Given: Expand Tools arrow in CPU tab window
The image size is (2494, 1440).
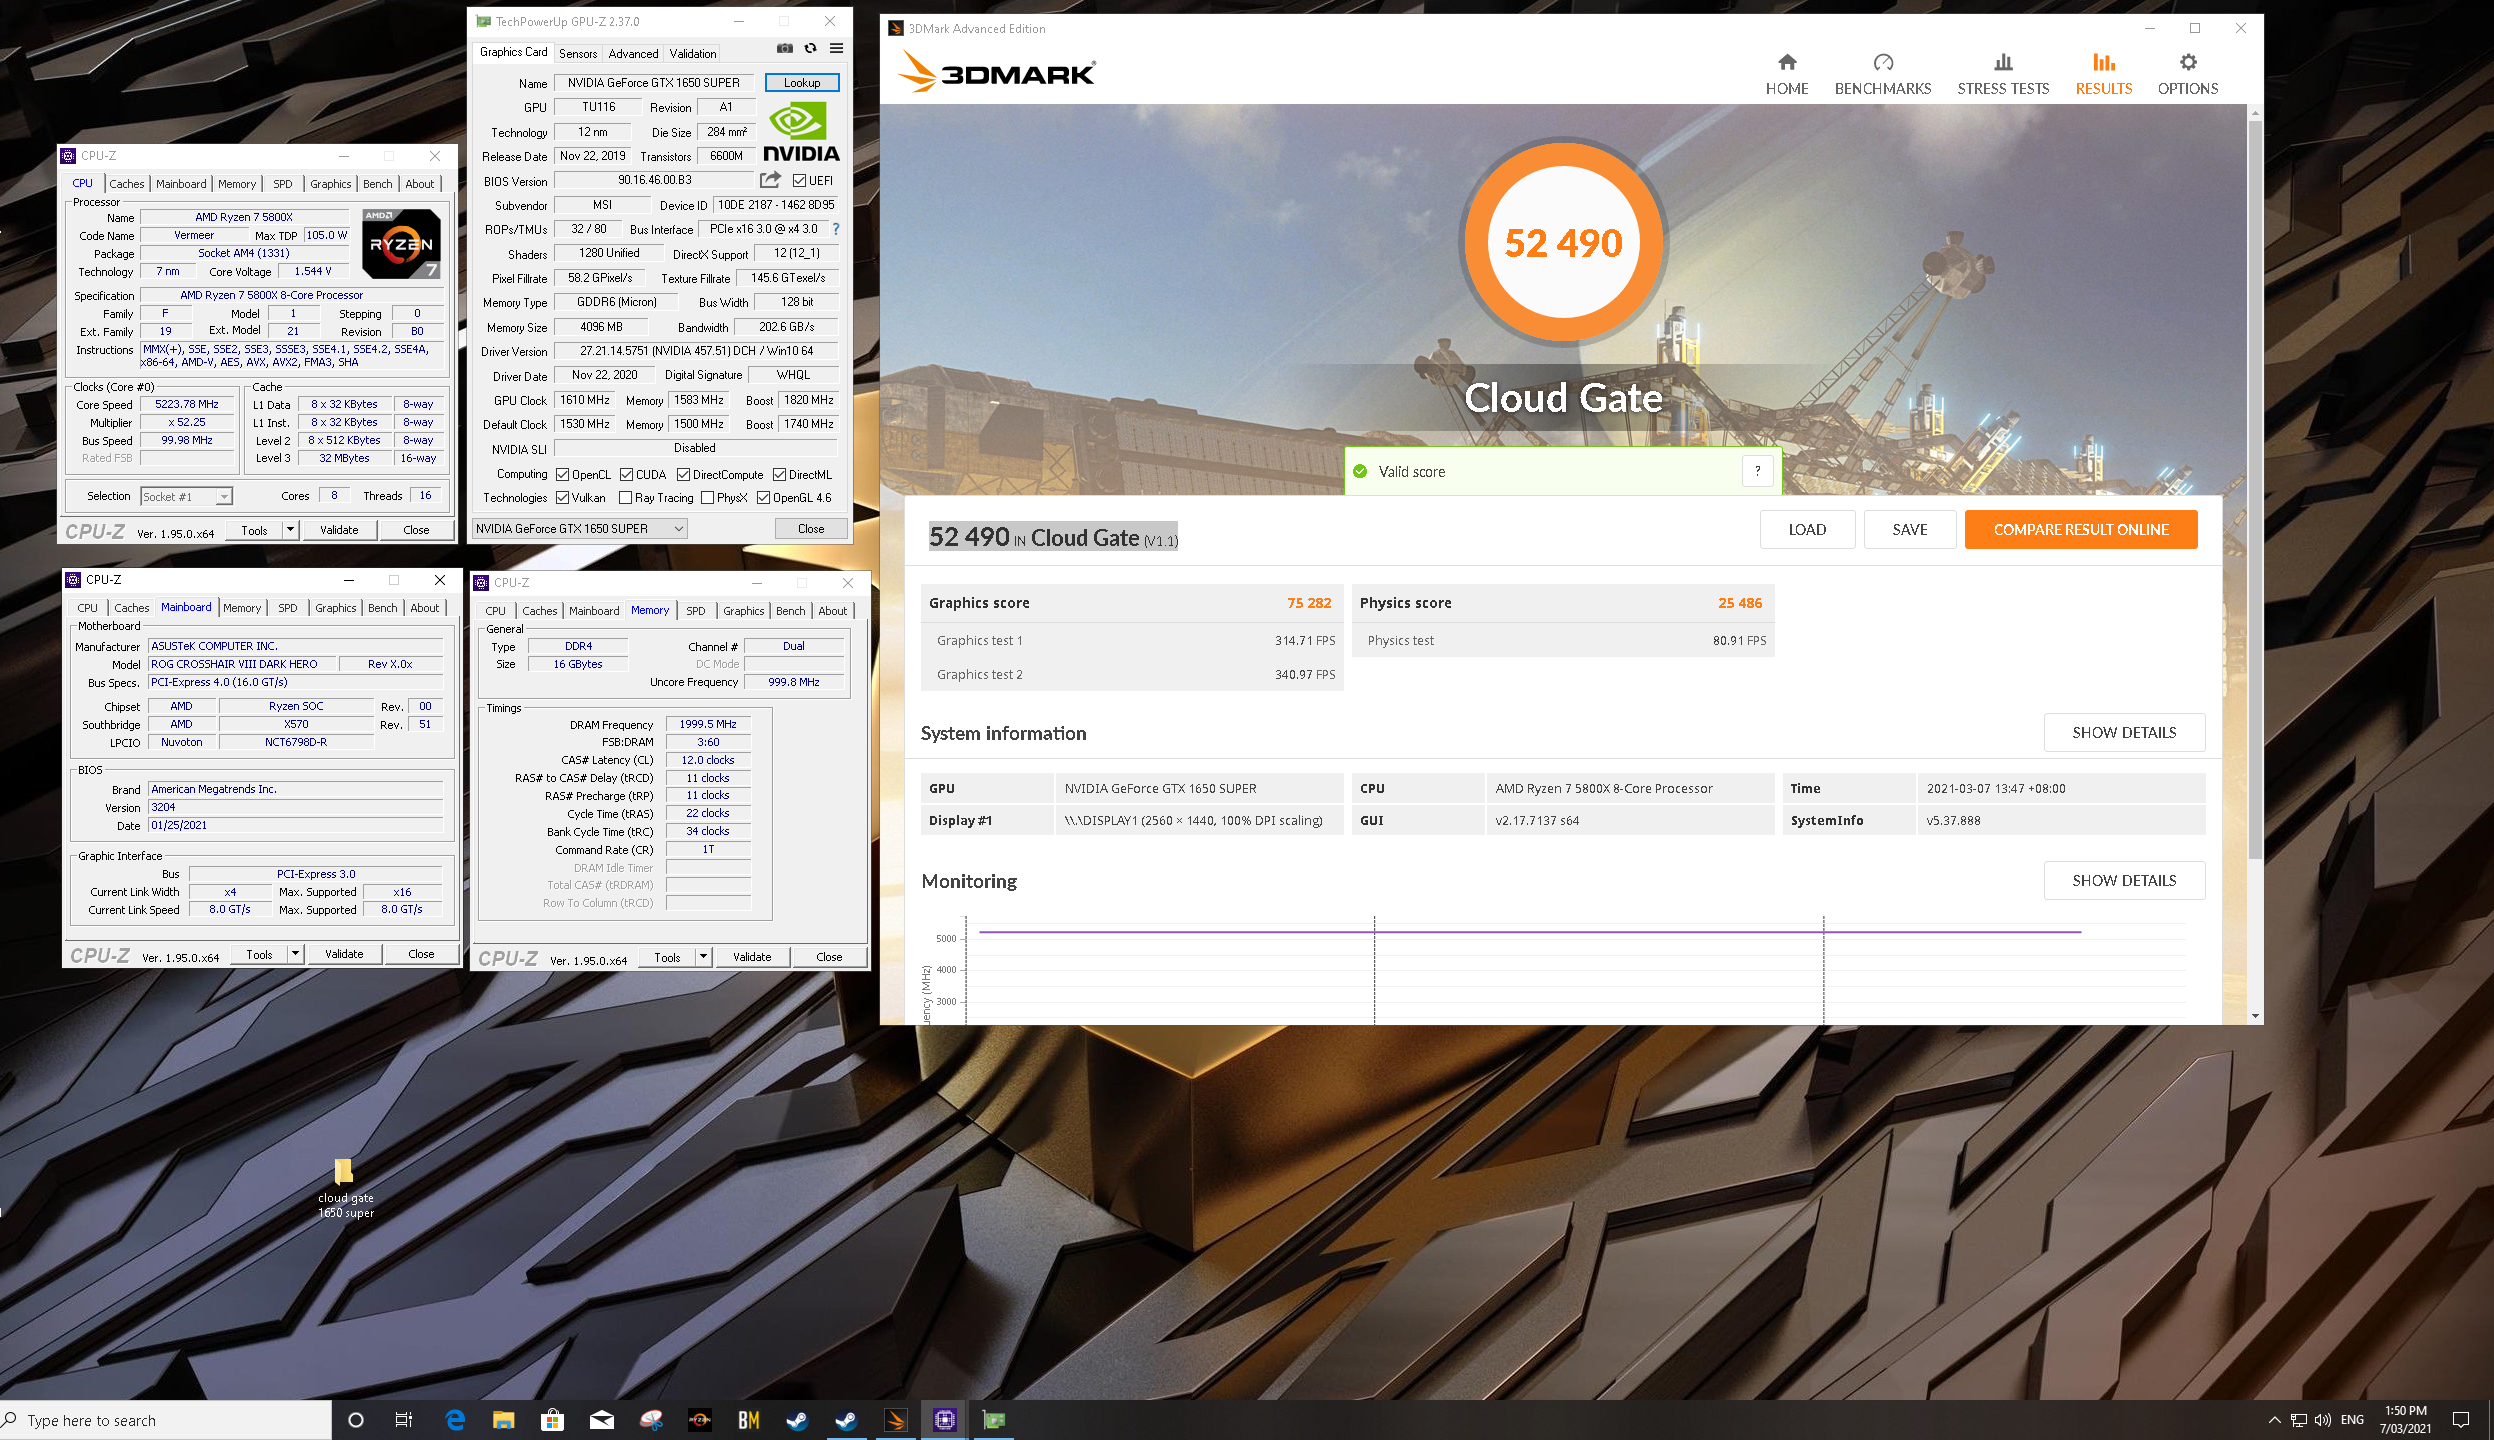Looking at the screenshot, I should [291, 530].
